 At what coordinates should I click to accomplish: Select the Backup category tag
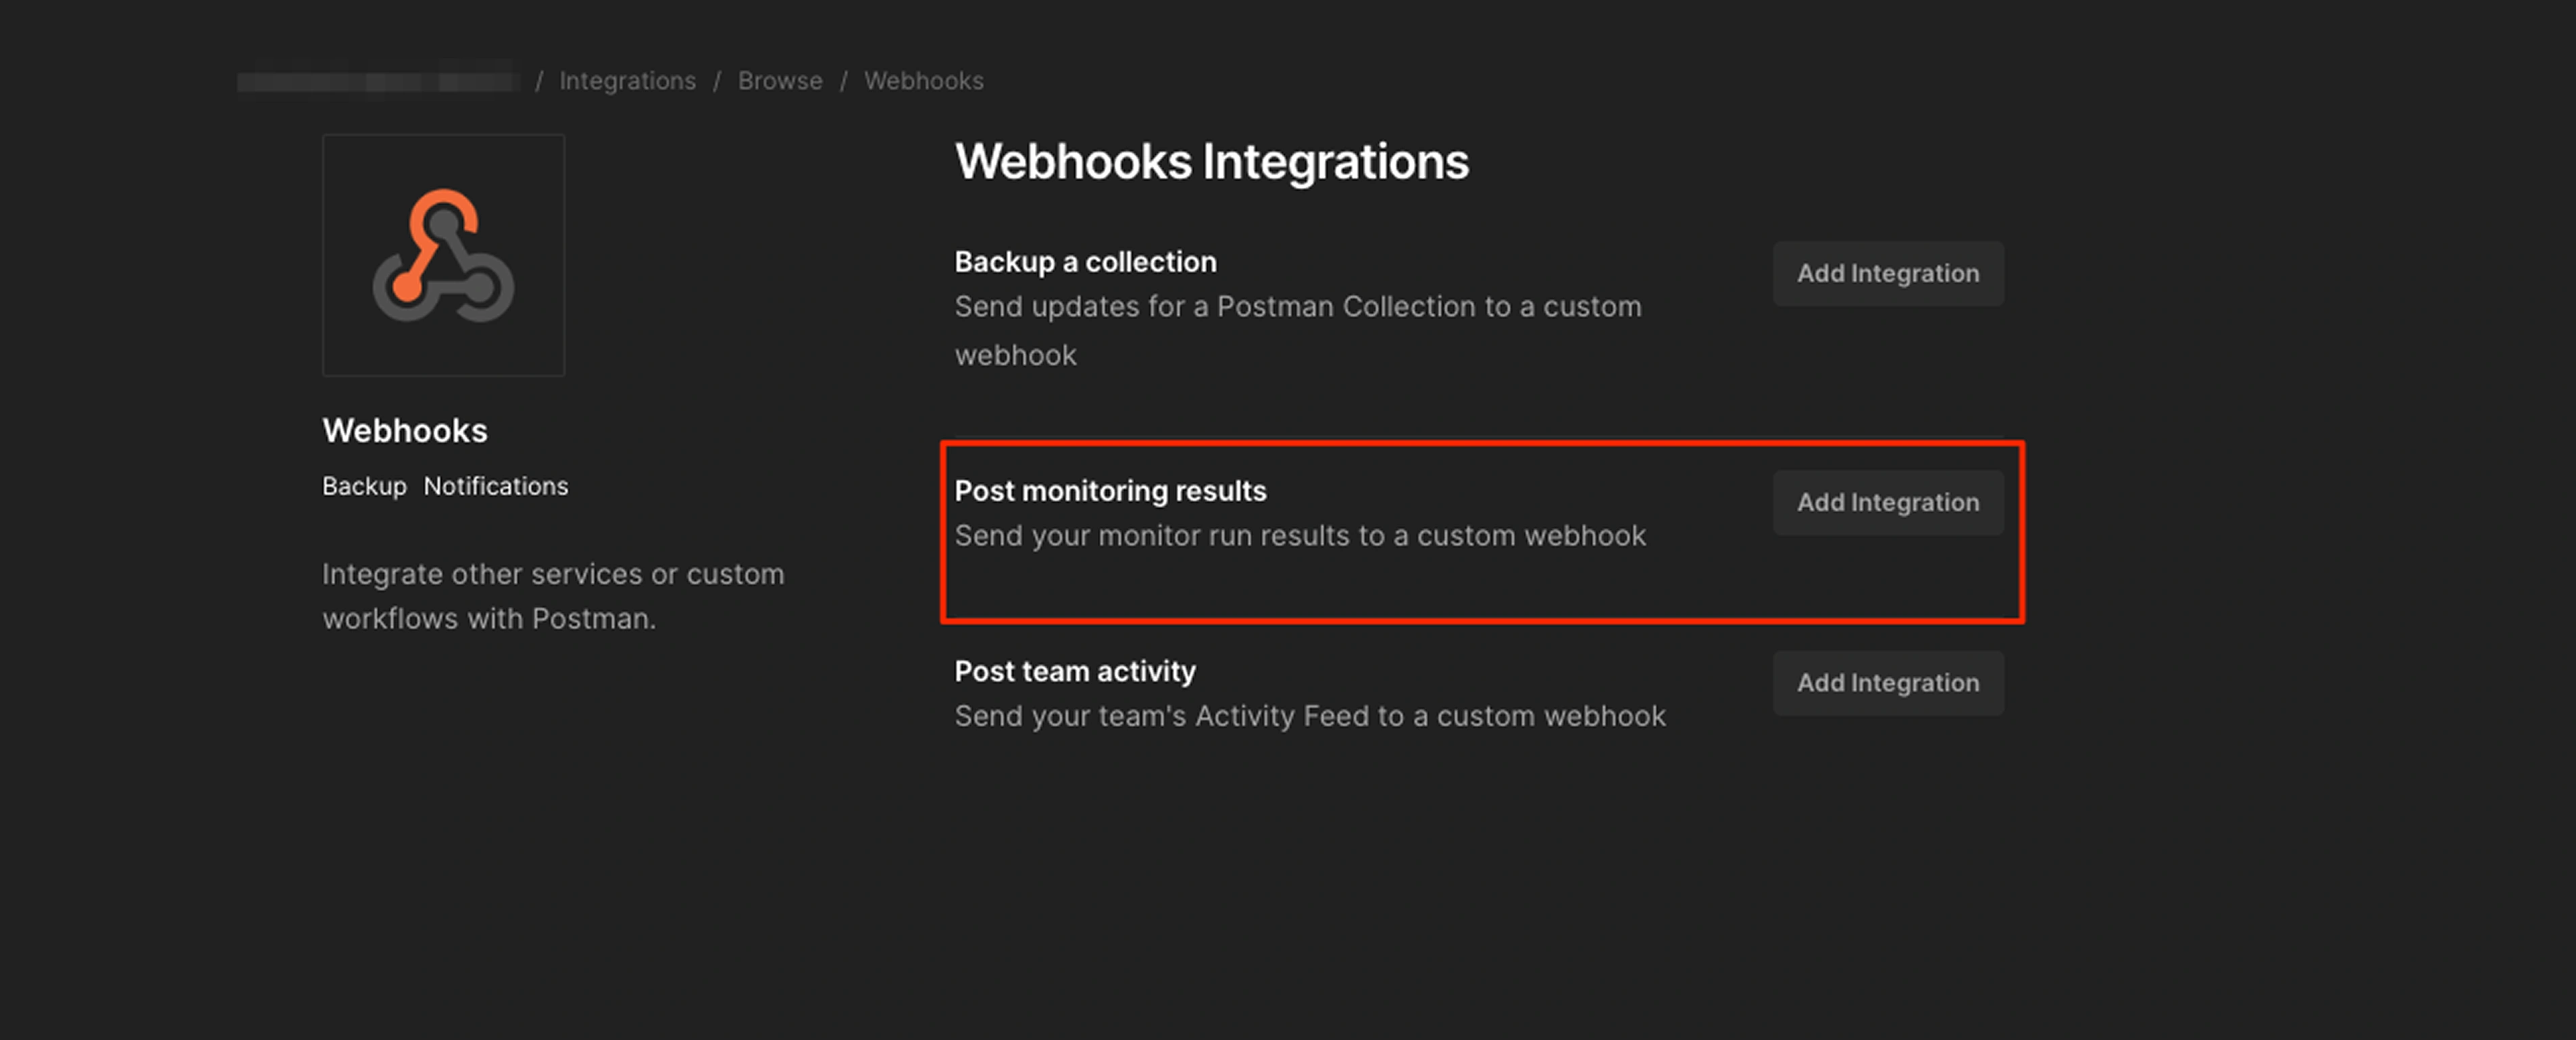(x=364, y=486)
